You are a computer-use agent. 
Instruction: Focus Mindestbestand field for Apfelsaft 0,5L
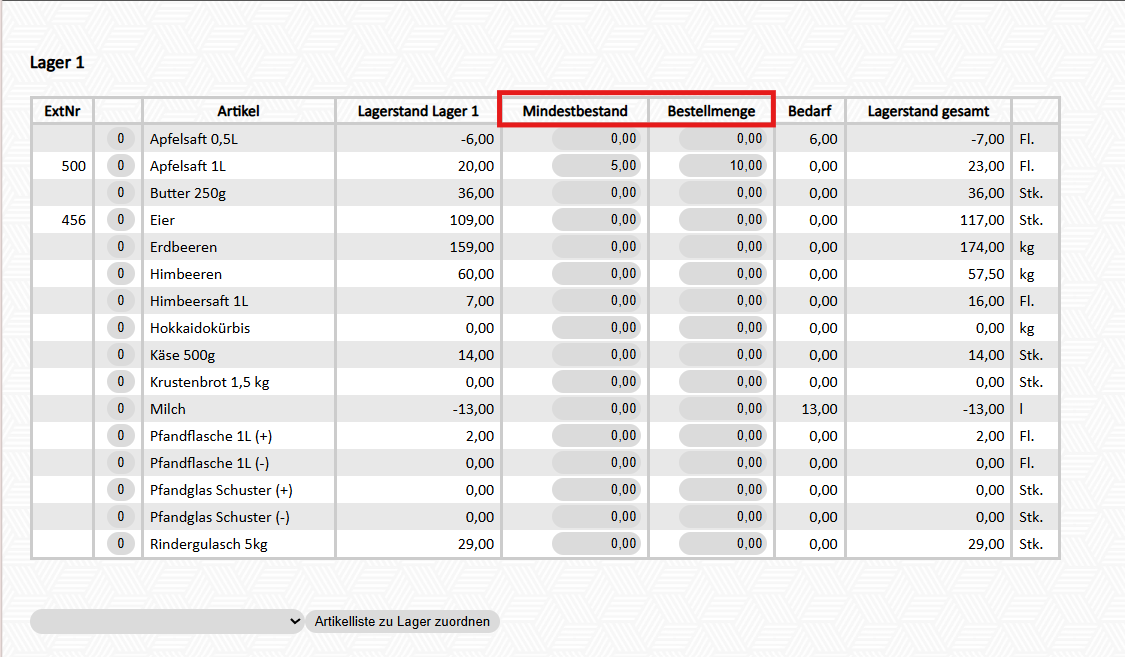pyautogui.click(x=596, y=138)
